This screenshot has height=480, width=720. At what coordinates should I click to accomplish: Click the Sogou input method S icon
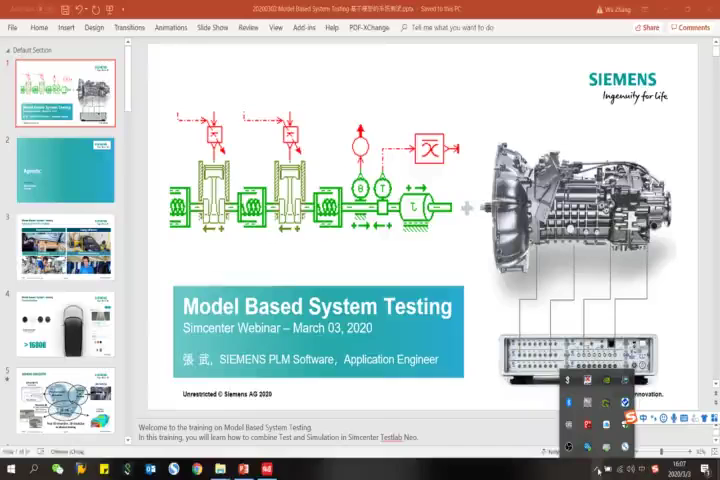(x=629, y=417)
